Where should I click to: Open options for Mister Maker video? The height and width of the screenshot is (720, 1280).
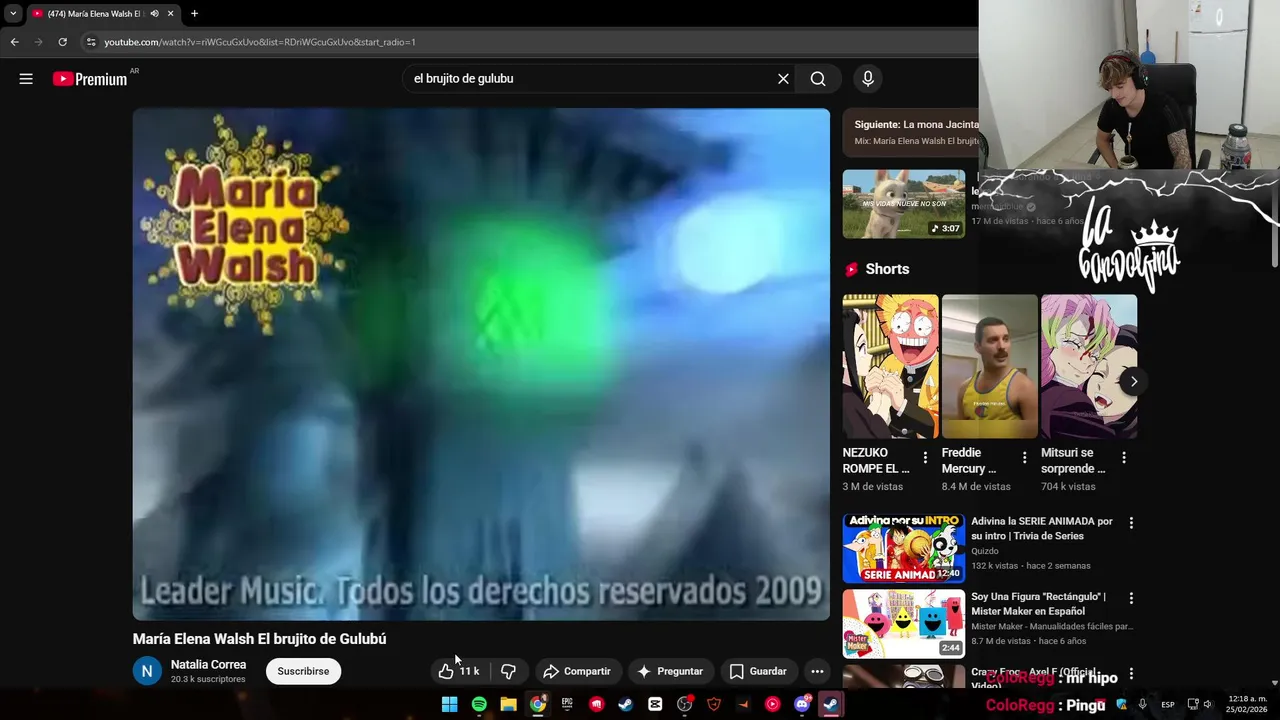tap(1131, 598)
